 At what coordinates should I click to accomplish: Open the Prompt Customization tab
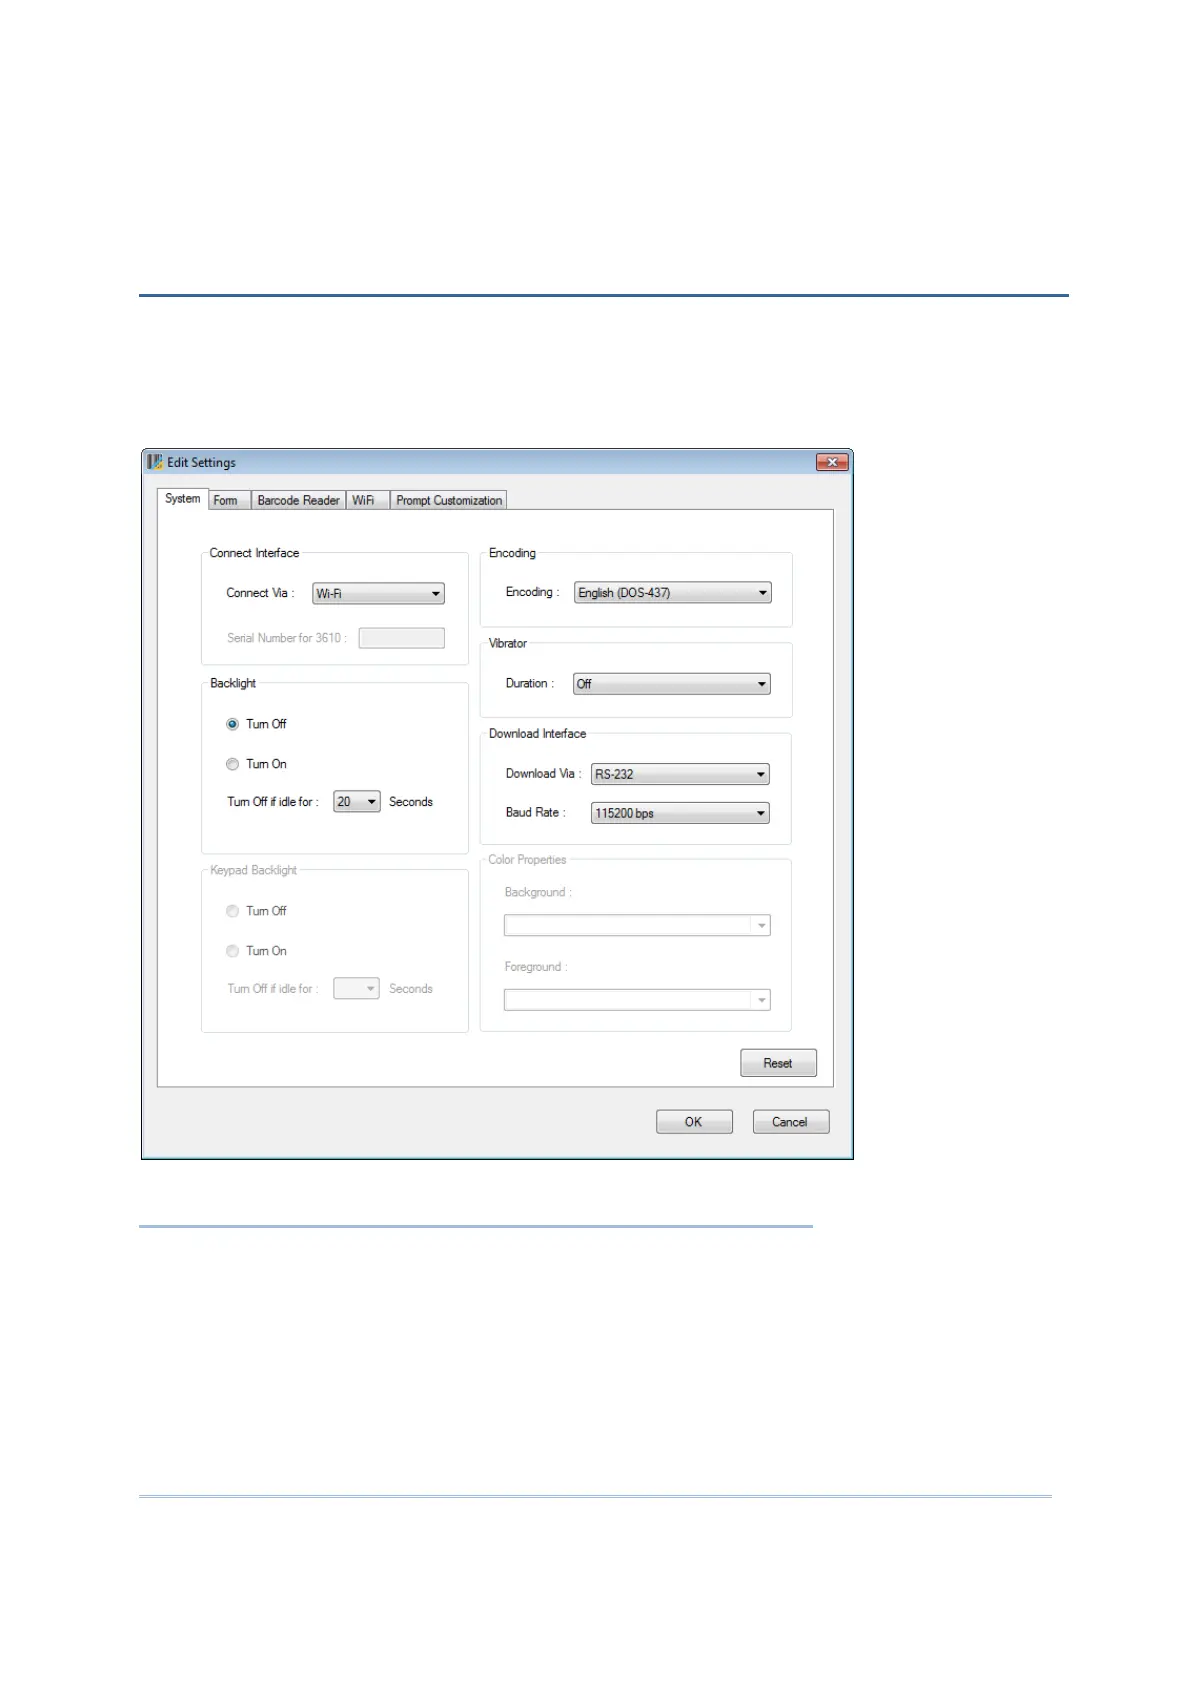[449, 500]
